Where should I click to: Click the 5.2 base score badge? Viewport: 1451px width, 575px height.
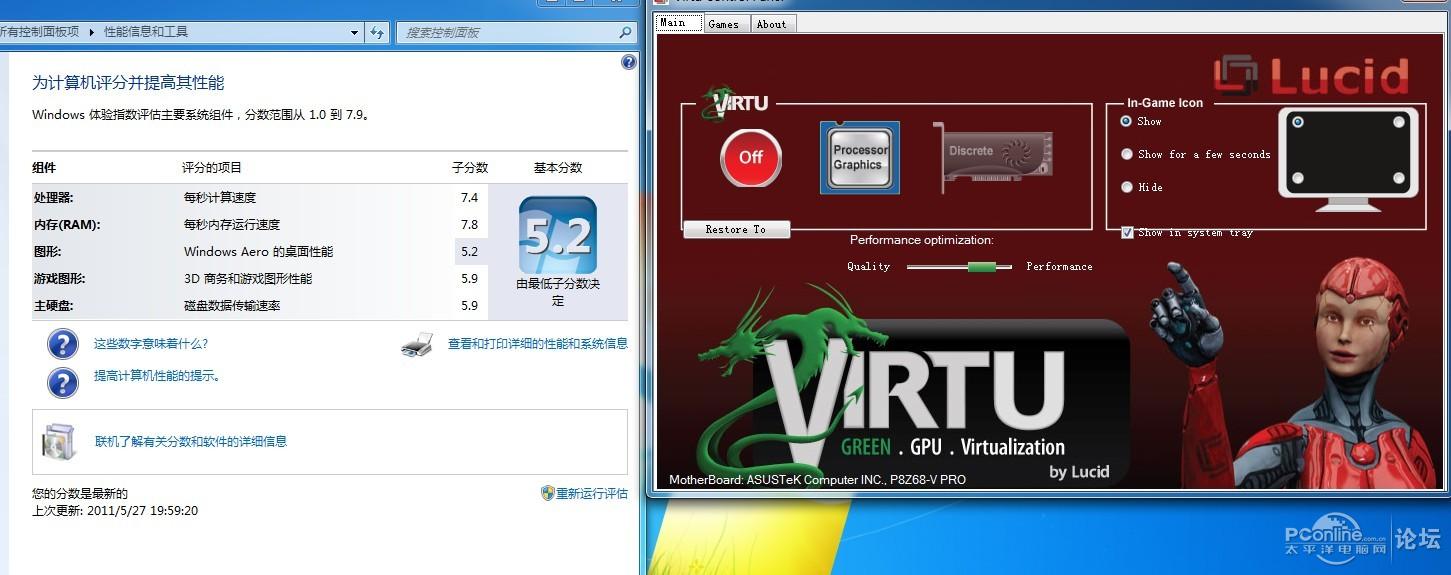pyautogui.click(x=558, y=236)
